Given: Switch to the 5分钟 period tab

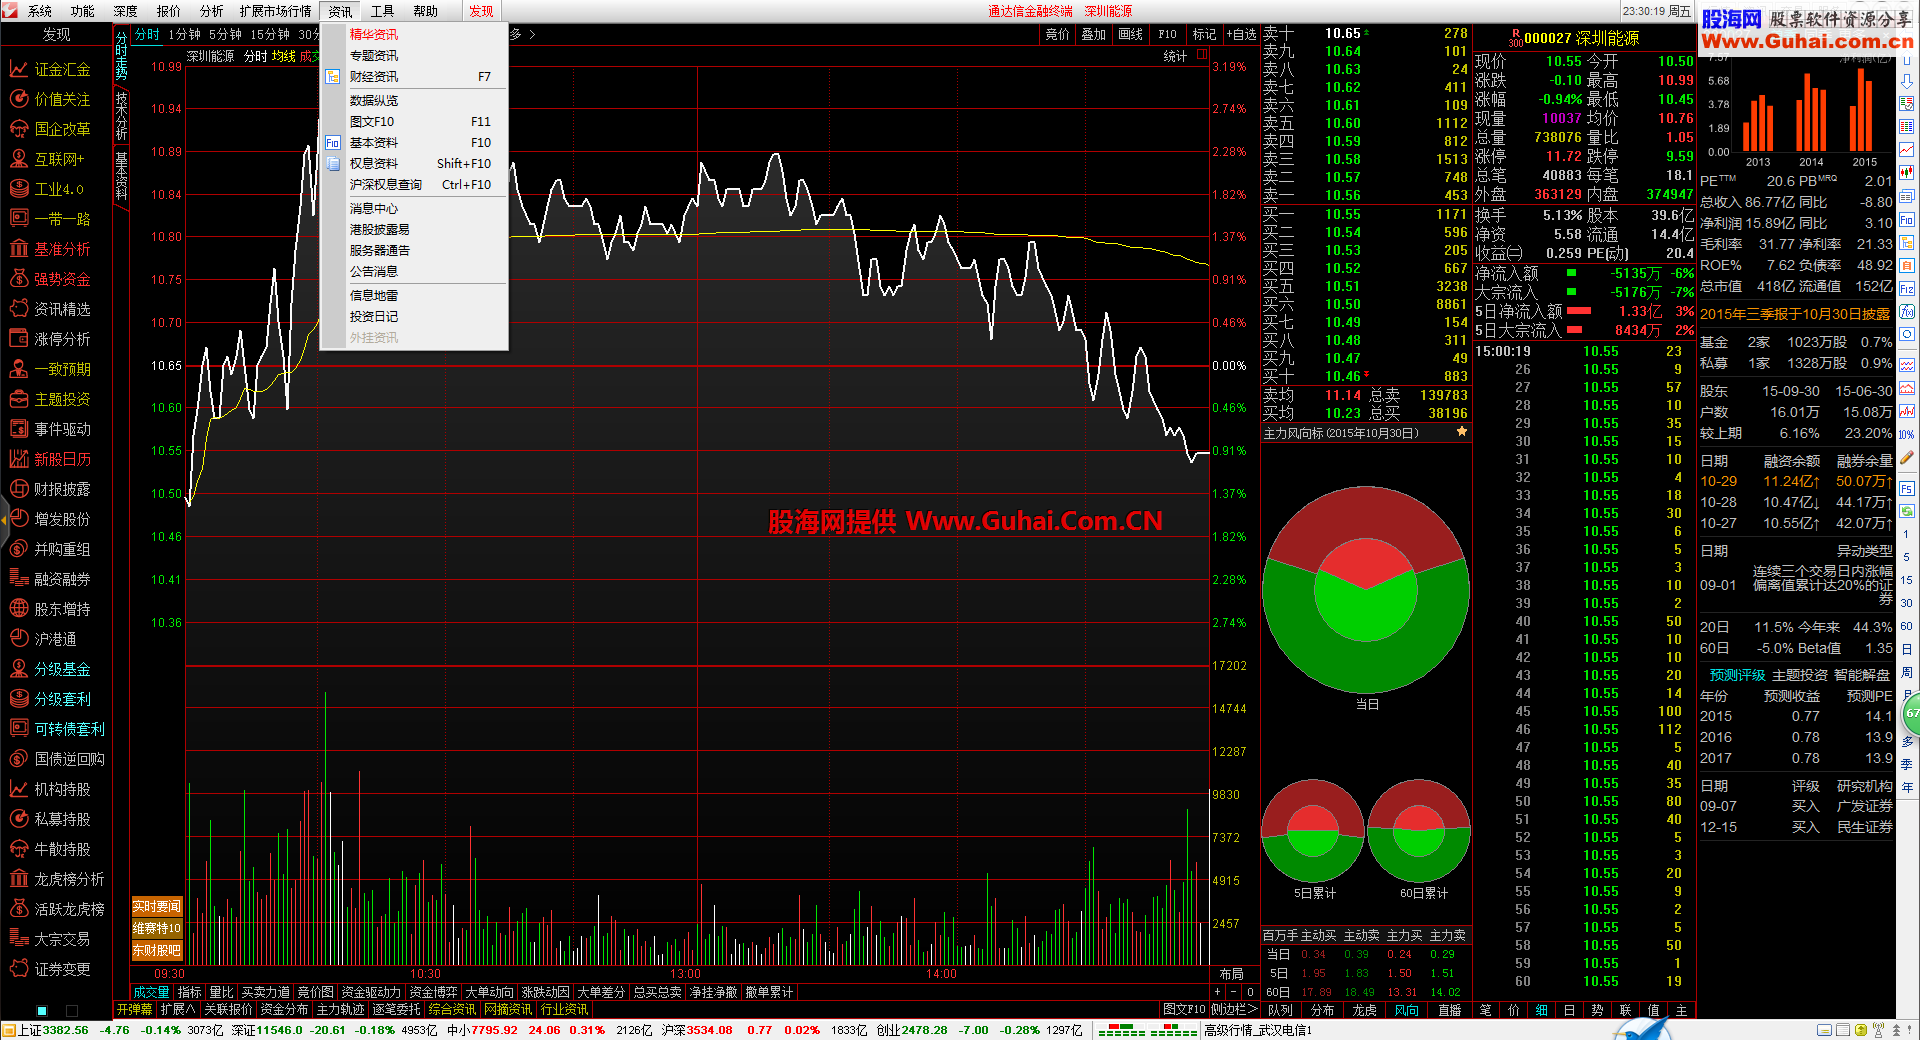Looking at the screenshot, I should click(x=225, y=34).
